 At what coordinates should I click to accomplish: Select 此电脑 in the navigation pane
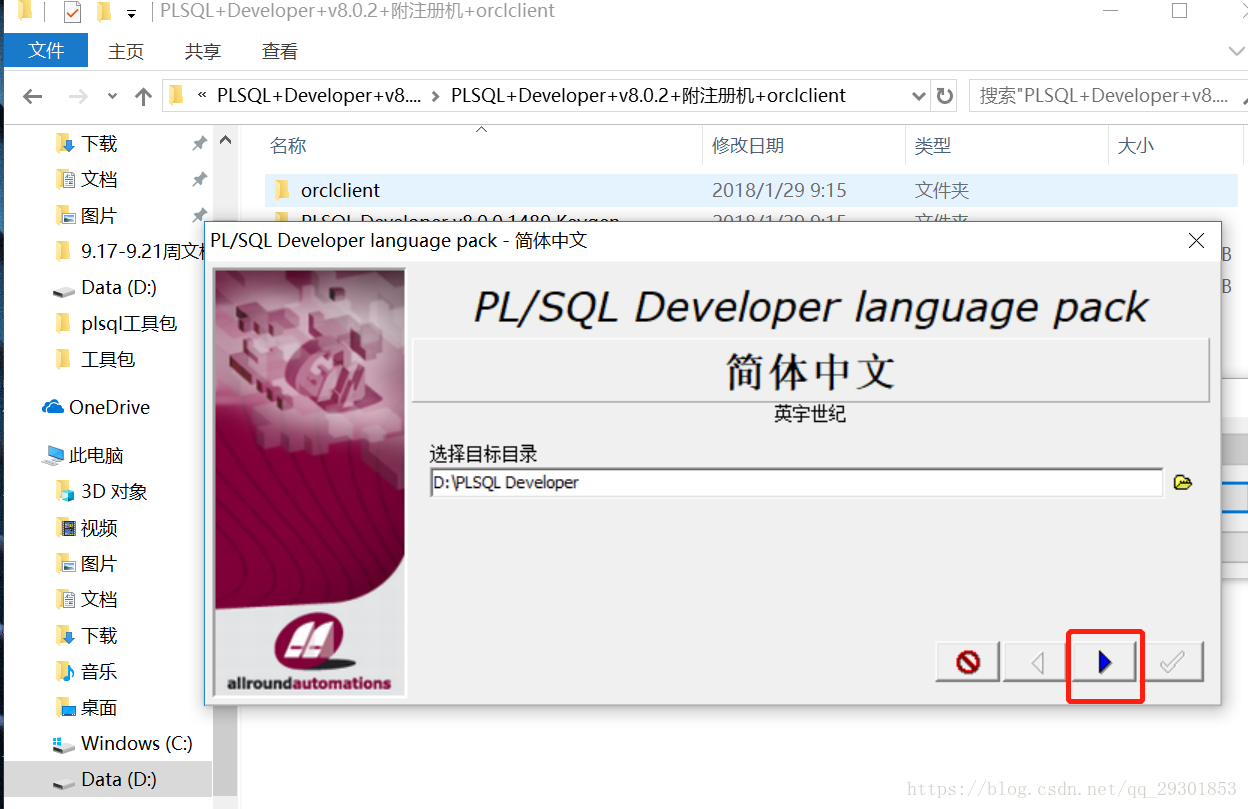[96, 456]
